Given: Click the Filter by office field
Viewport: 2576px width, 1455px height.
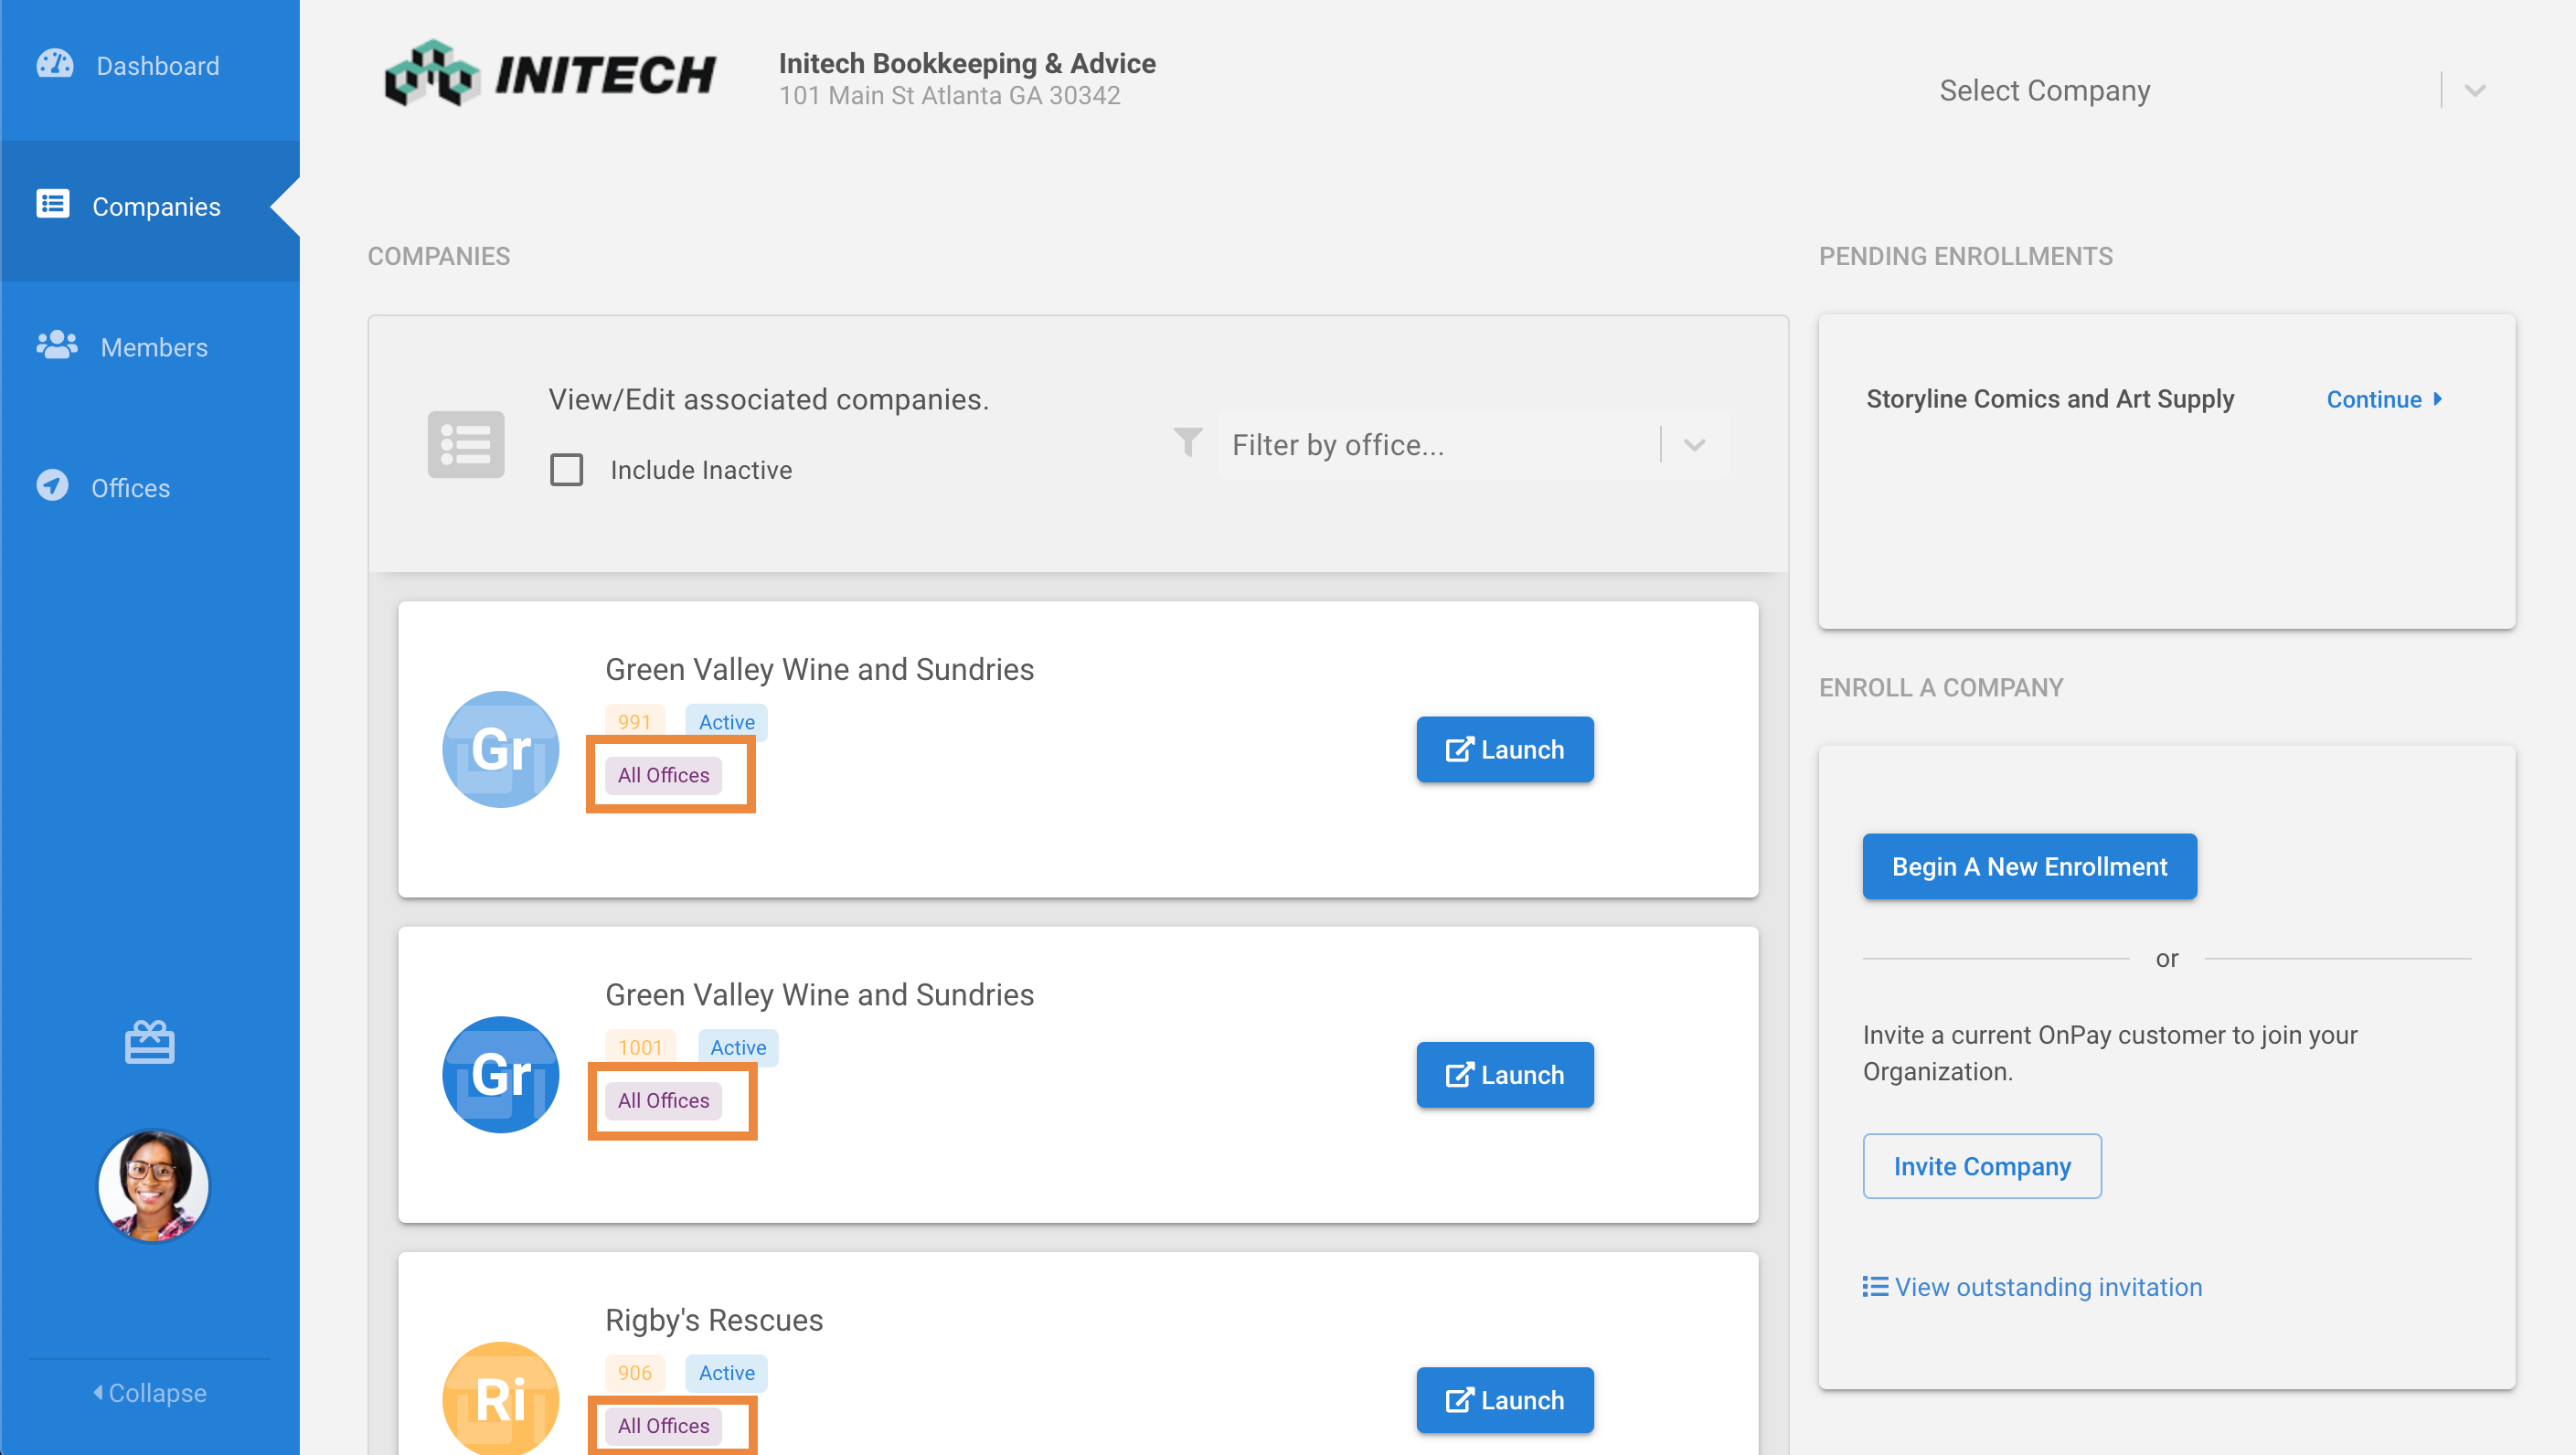Looking at the screenshot, I should point(1473,445).
